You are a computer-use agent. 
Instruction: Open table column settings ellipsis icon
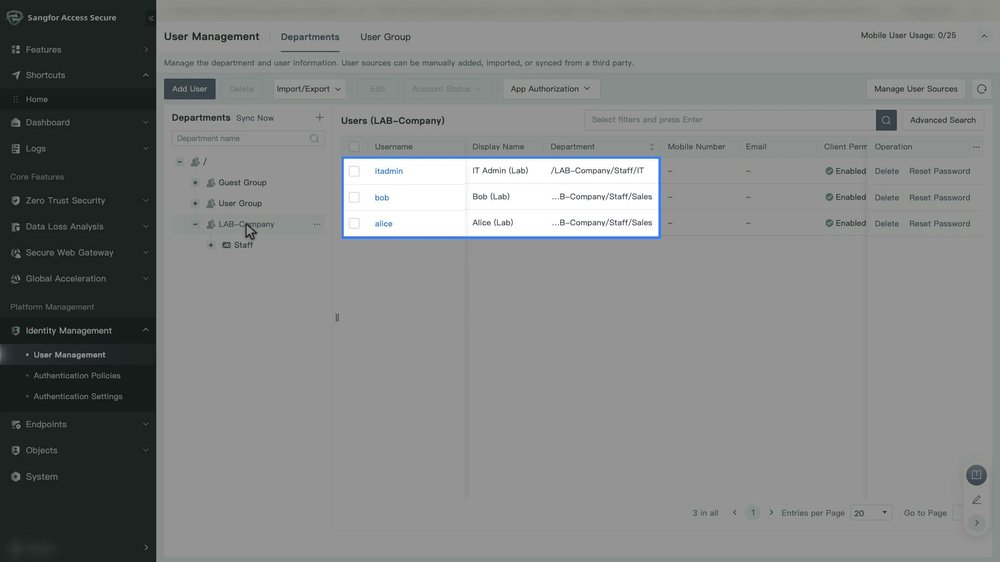[x=976, y=147]
